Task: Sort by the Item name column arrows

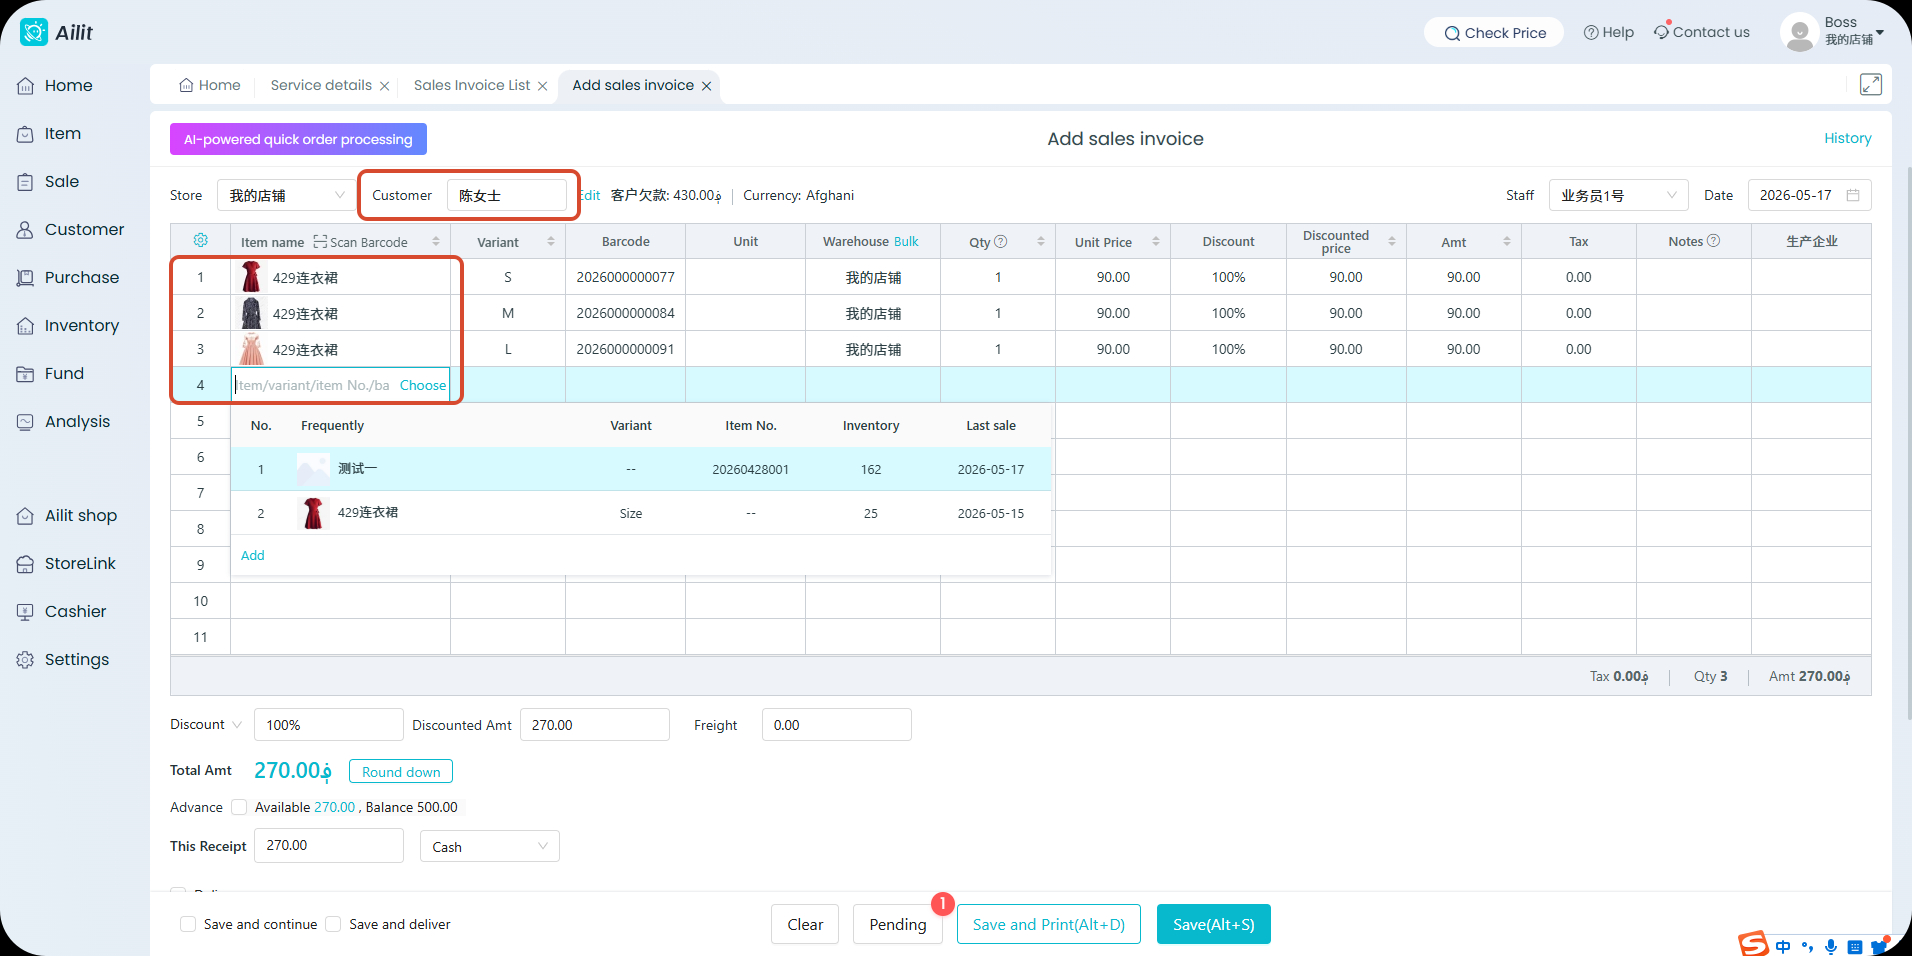Action: 436,242
